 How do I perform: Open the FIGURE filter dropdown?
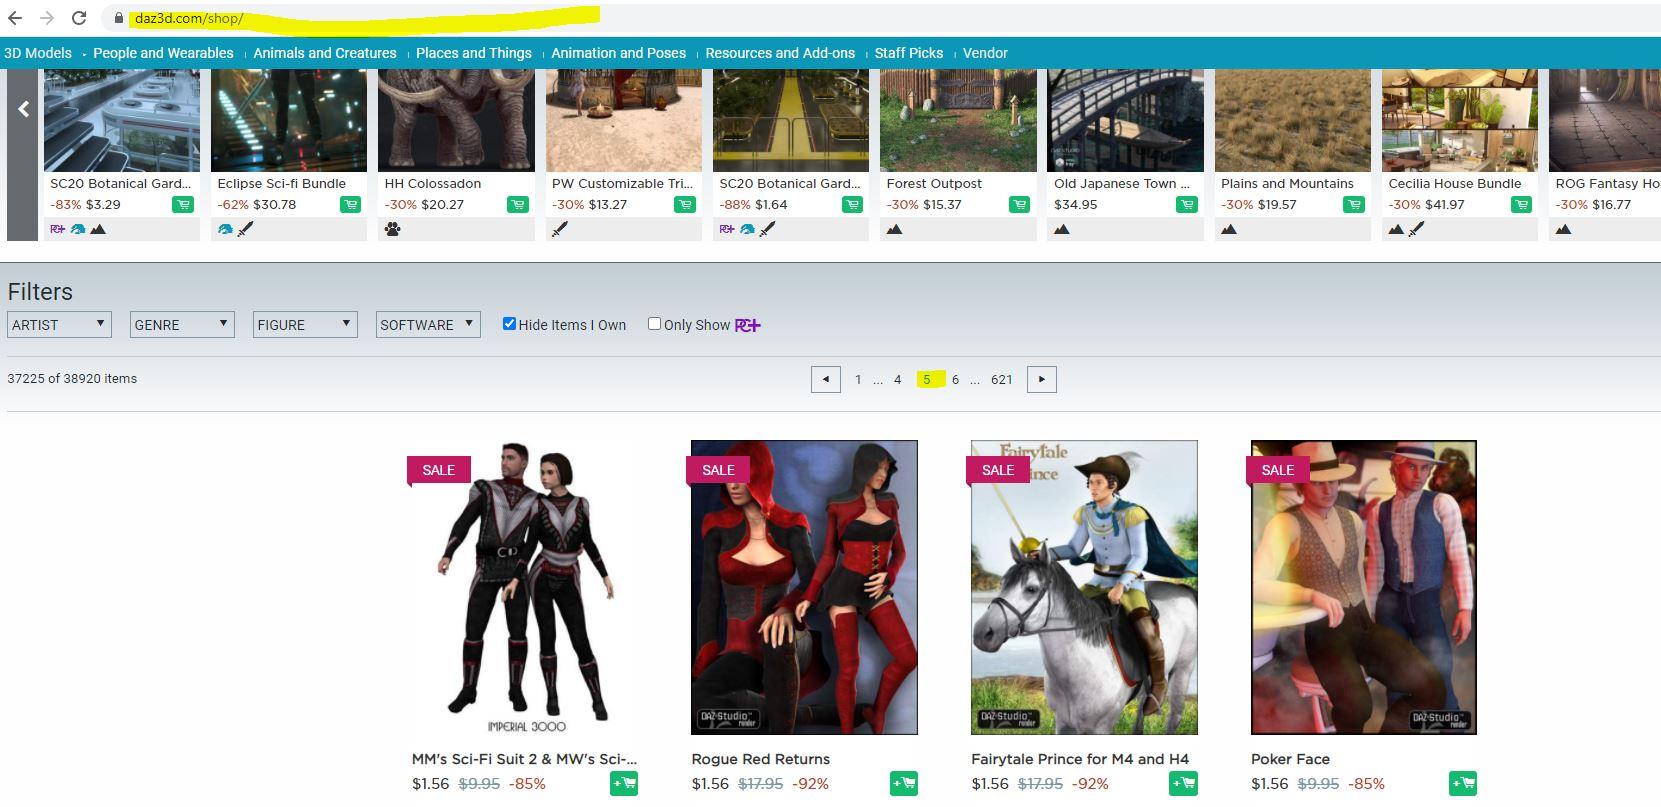tap(305, 325)
